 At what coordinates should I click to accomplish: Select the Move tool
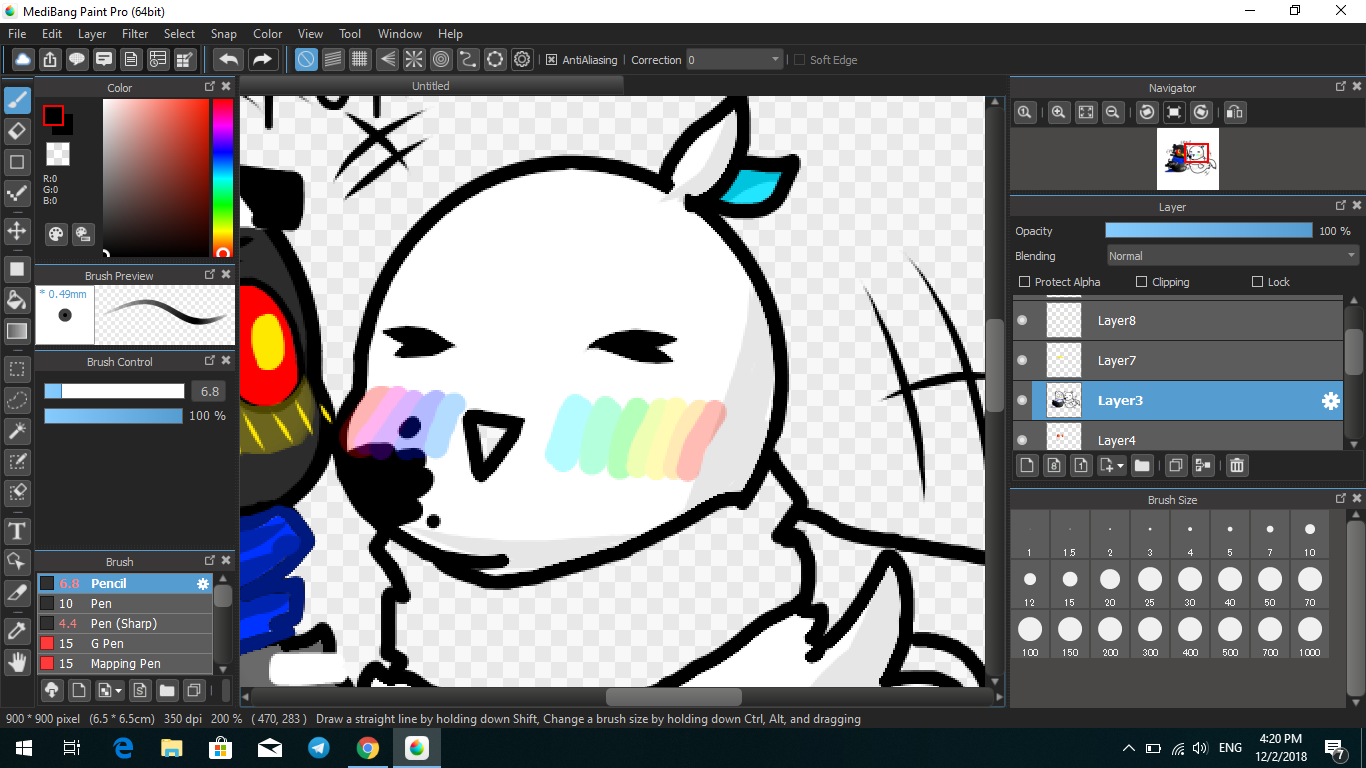tap(17, 231)
